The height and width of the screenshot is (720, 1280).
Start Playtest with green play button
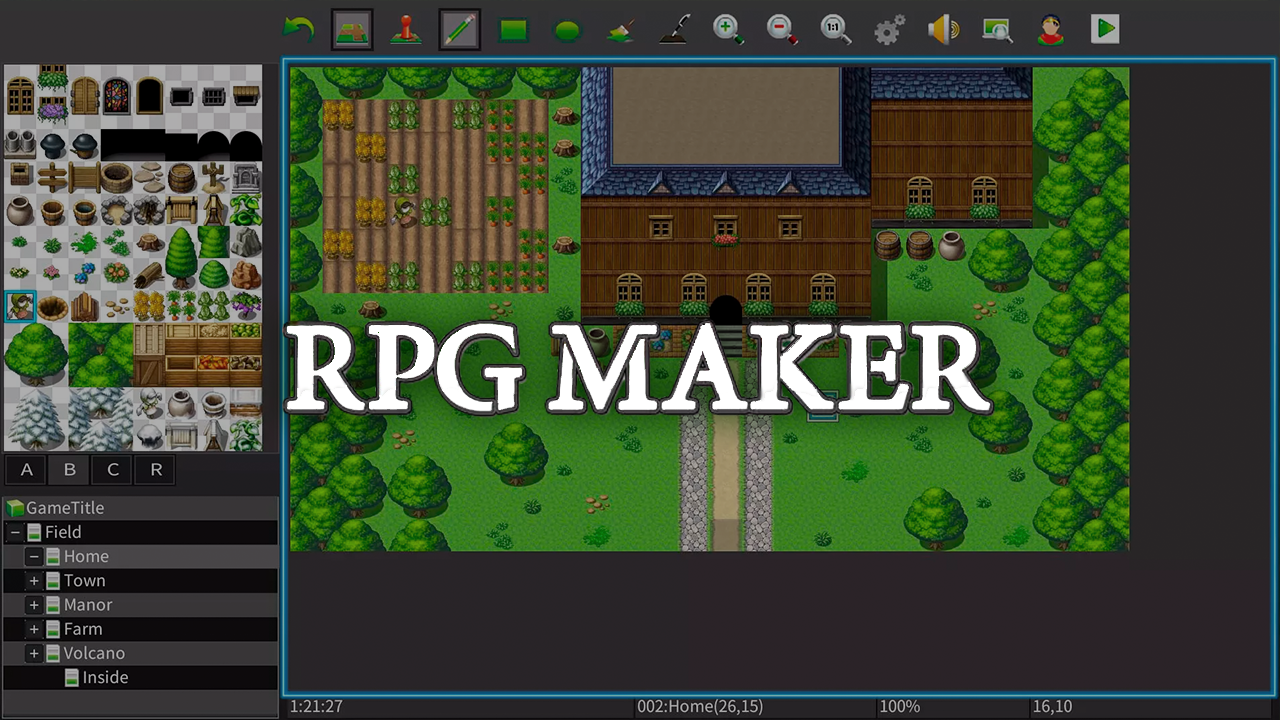click(1105, 29)
